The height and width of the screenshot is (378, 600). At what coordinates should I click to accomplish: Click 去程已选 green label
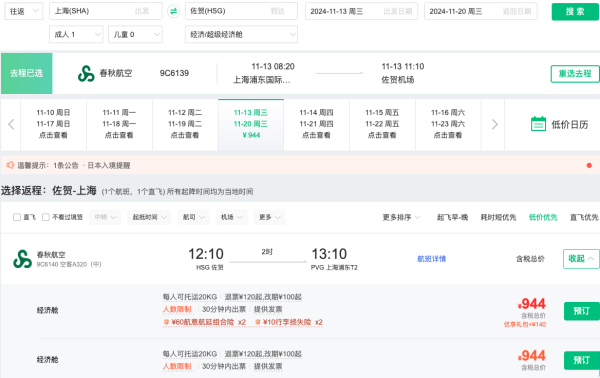(26, 73)
